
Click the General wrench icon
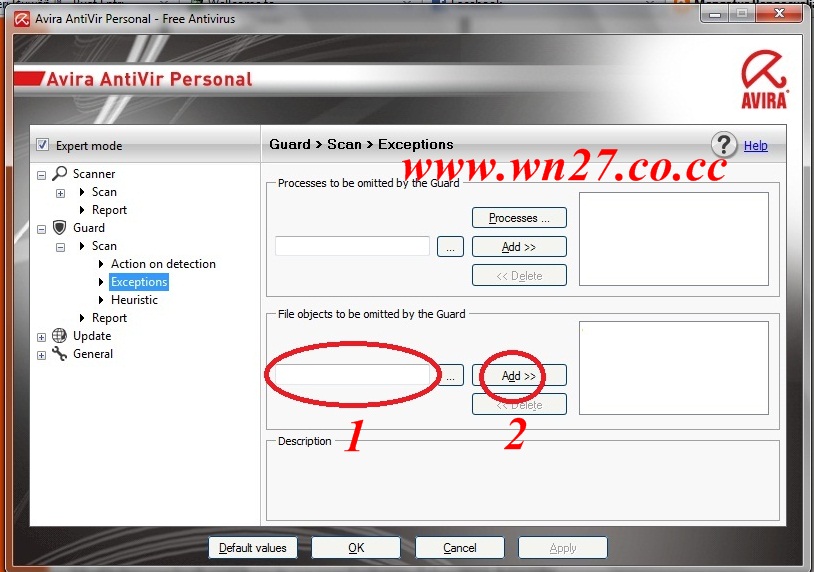point(60,353)
